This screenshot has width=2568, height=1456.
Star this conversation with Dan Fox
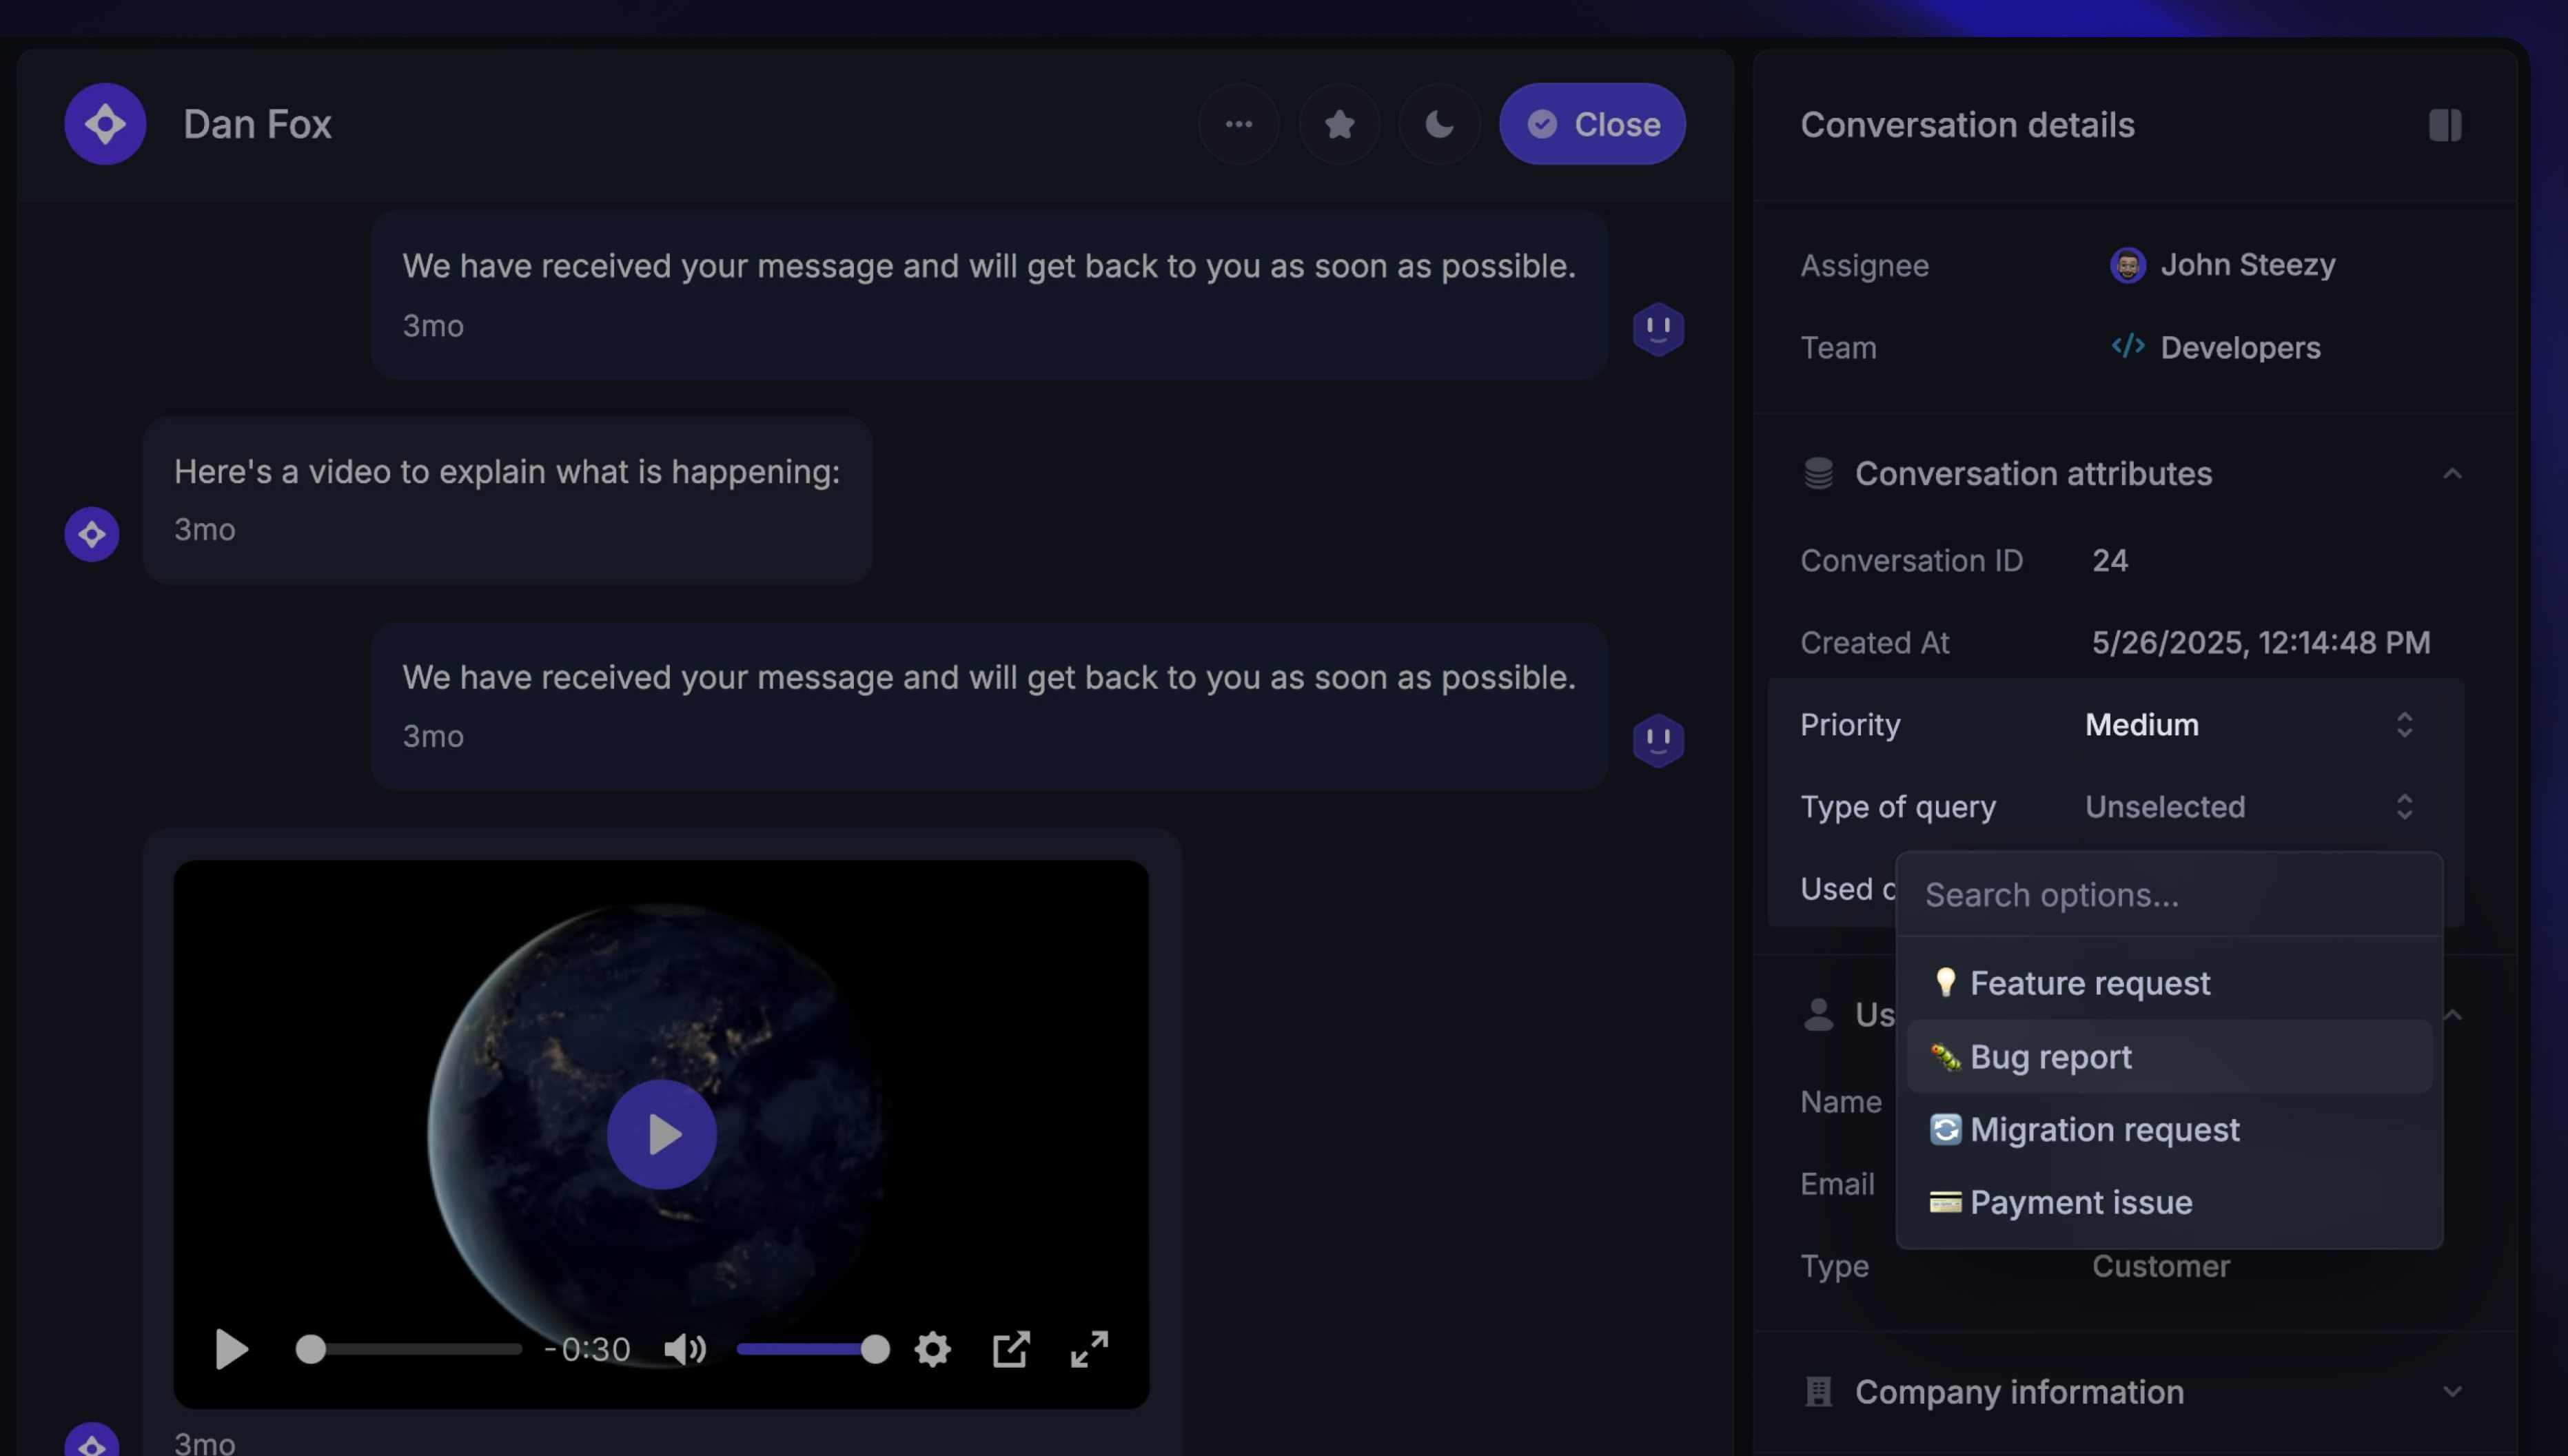click(x=1339, y=124)
